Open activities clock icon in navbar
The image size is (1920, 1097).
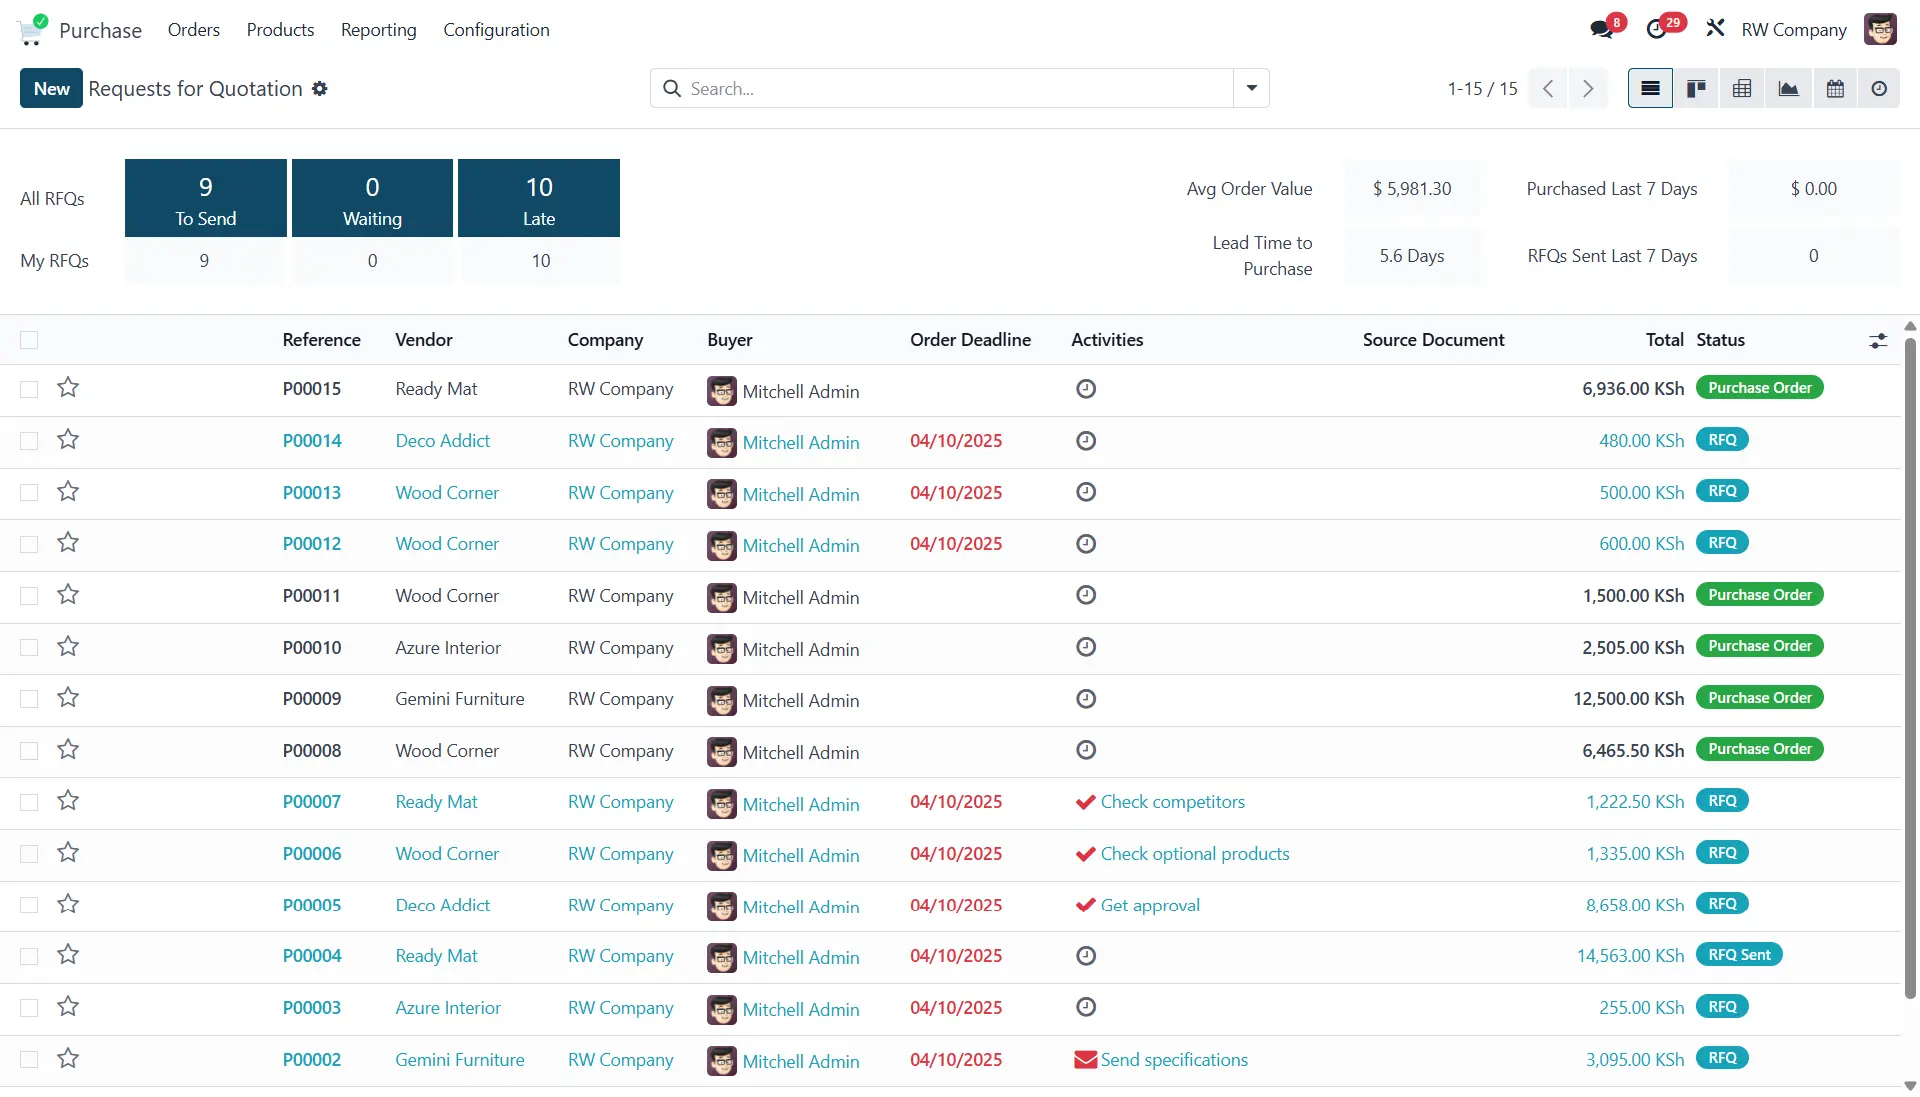[x=1657, y=29]
